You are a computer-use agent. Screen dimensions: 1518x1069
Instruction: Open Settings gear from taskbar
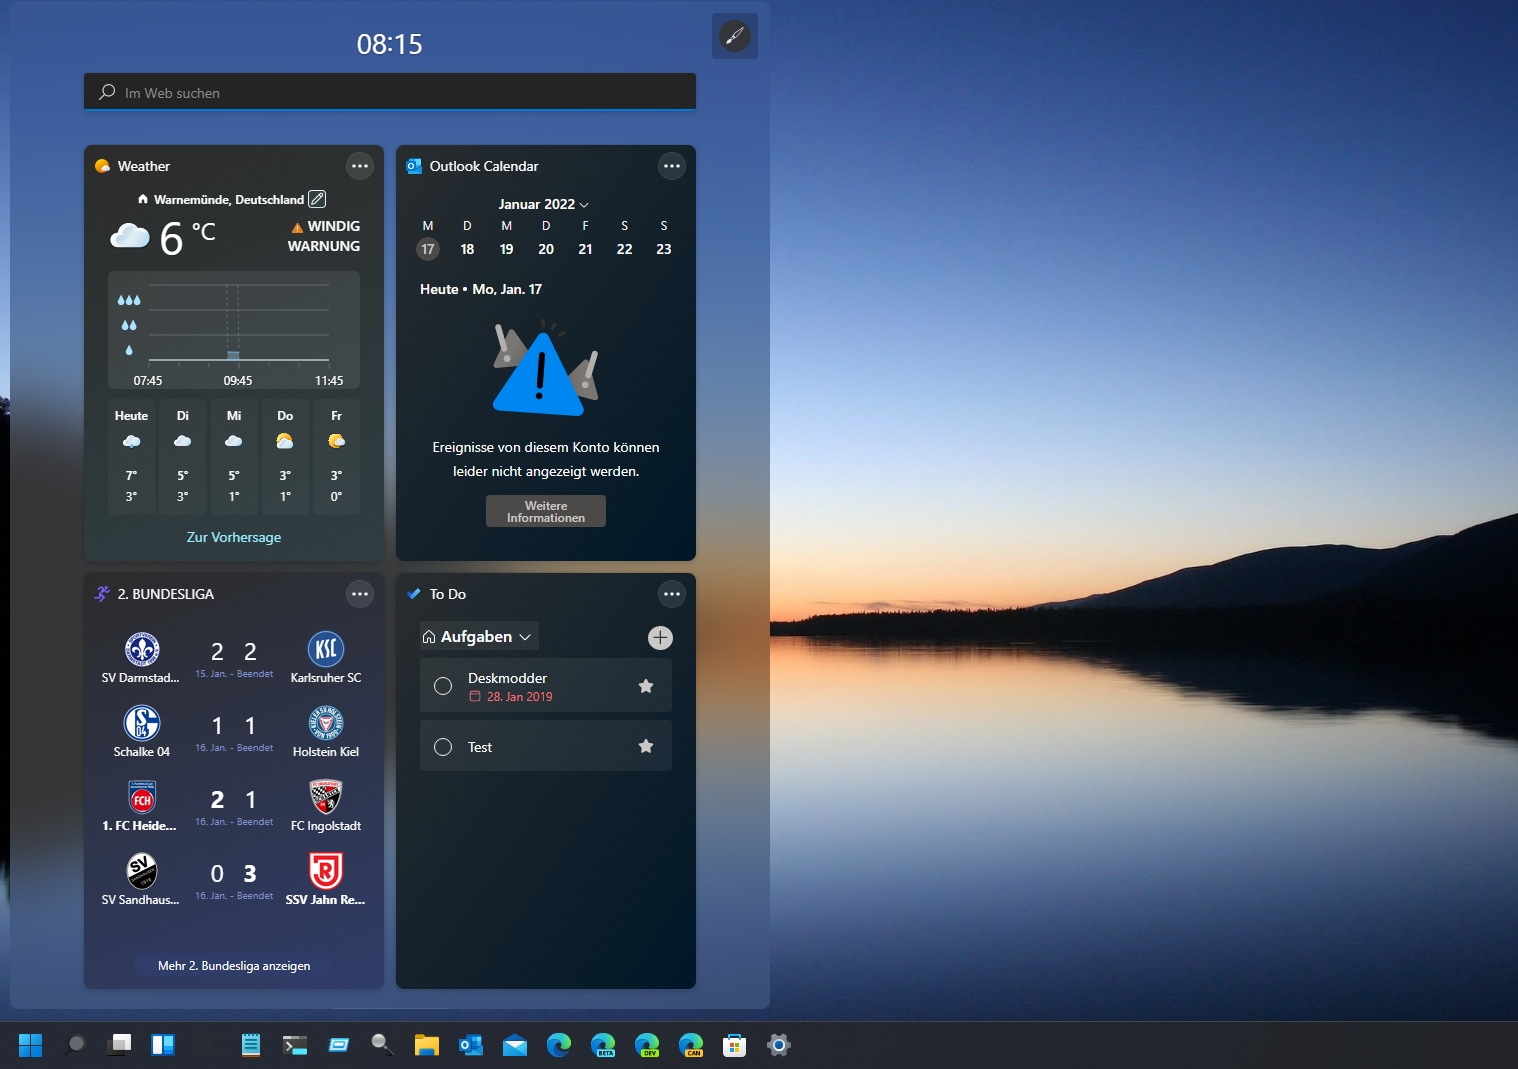tap(779, 1045)
